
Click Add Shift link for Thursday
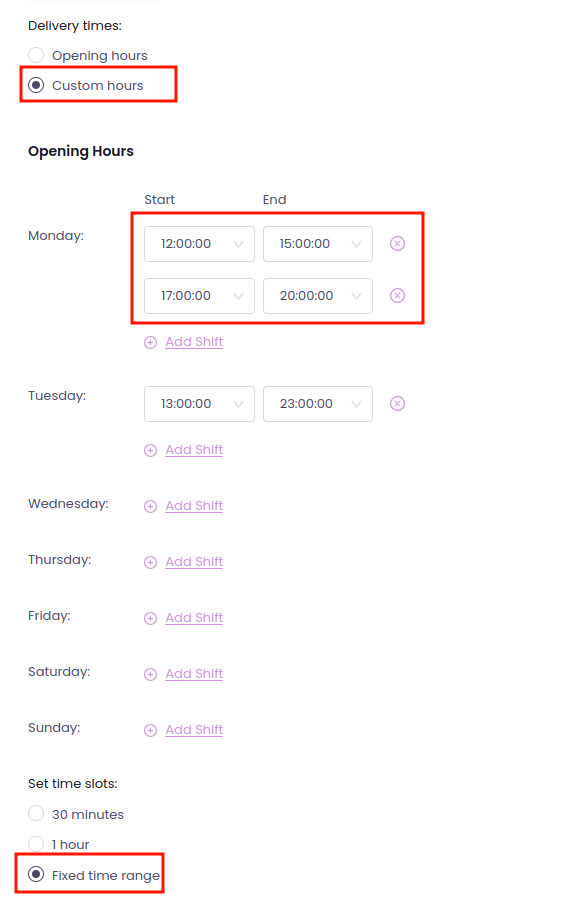point(194,562)
